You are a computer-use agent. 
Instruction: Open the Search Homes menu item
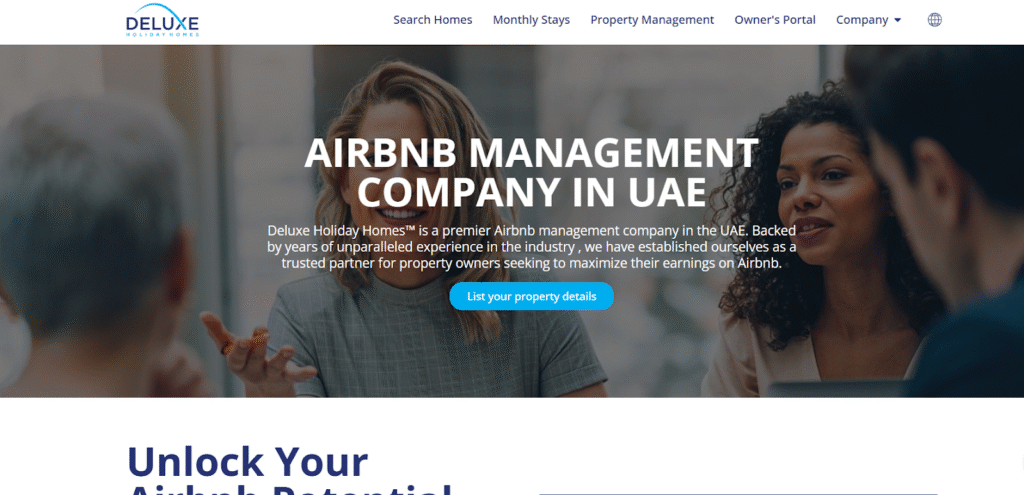432,20
